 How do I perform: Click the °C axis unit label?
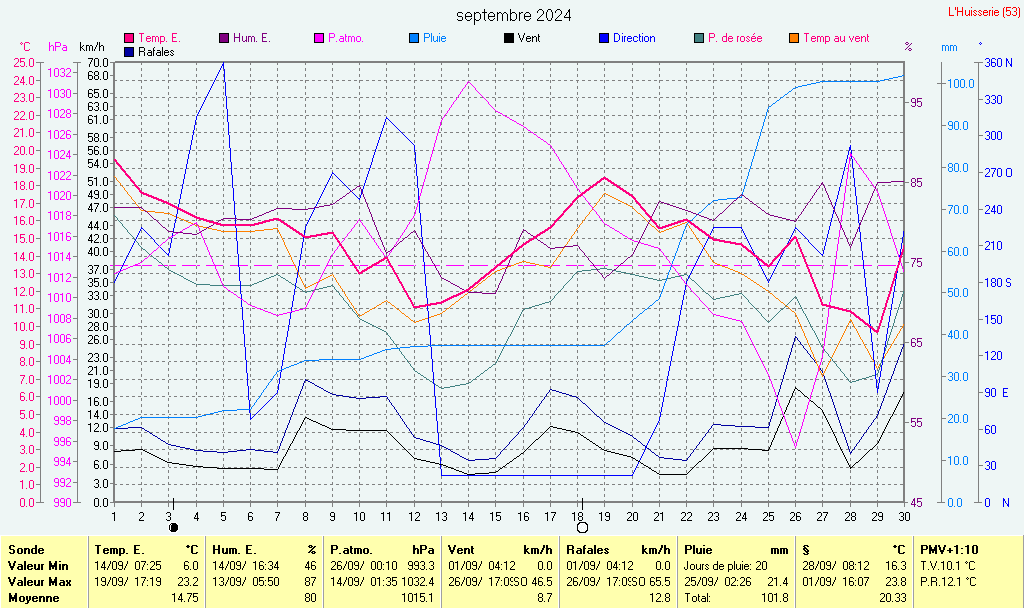coord(25,47)
